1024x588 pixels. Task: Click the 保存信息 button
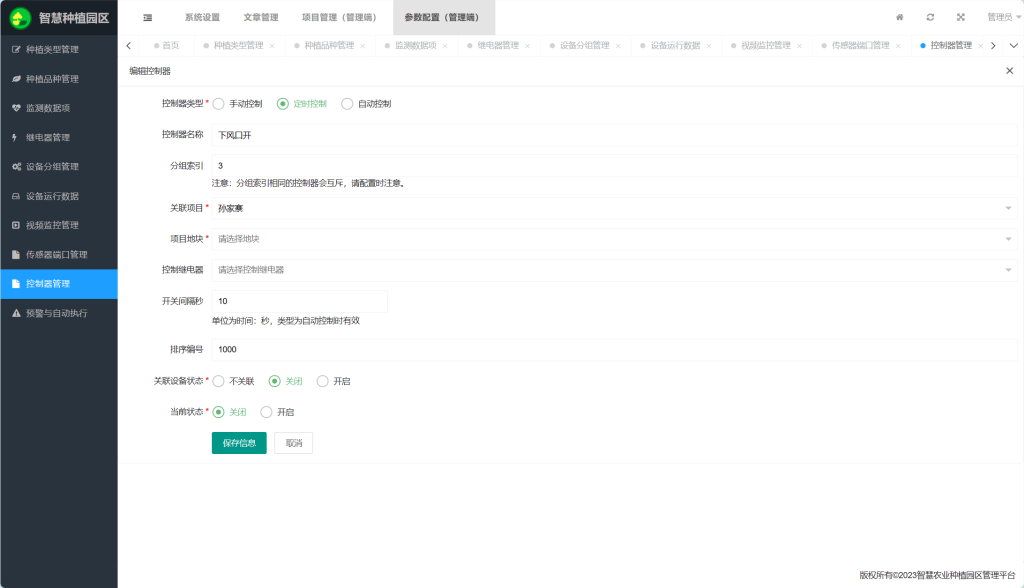(239, 443)
